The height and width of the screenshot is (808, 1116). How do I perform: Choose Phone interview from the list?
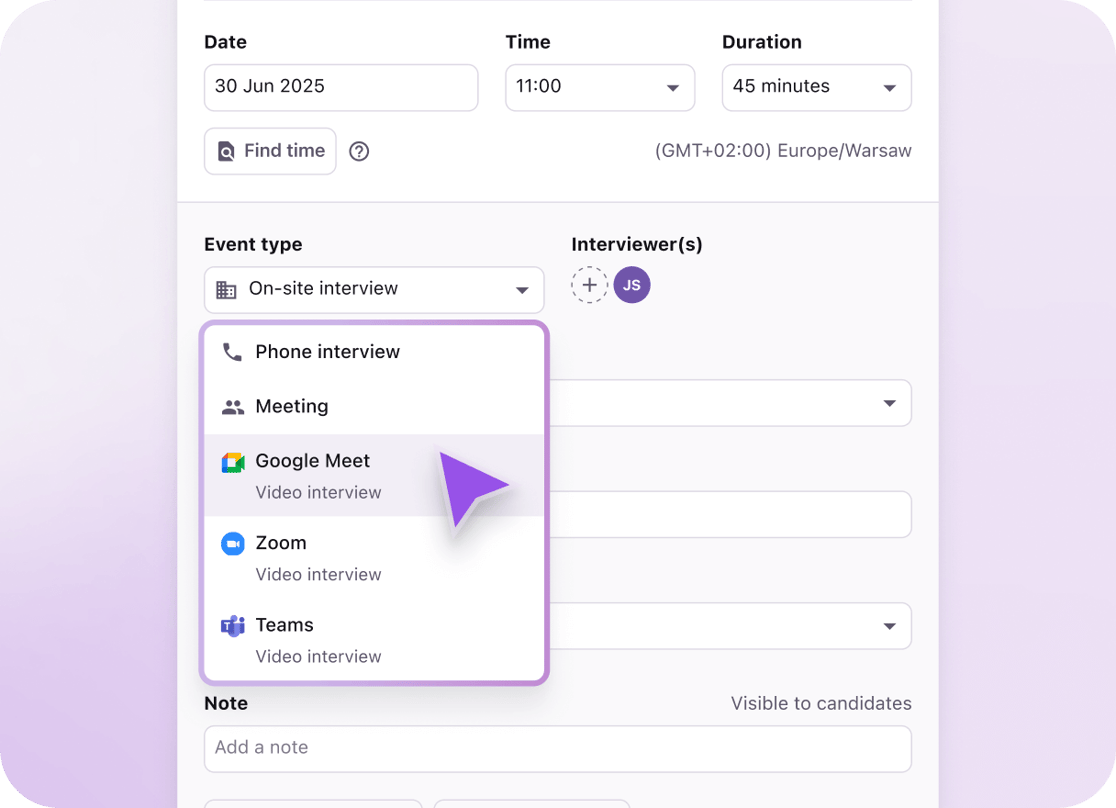click(327, 351)
